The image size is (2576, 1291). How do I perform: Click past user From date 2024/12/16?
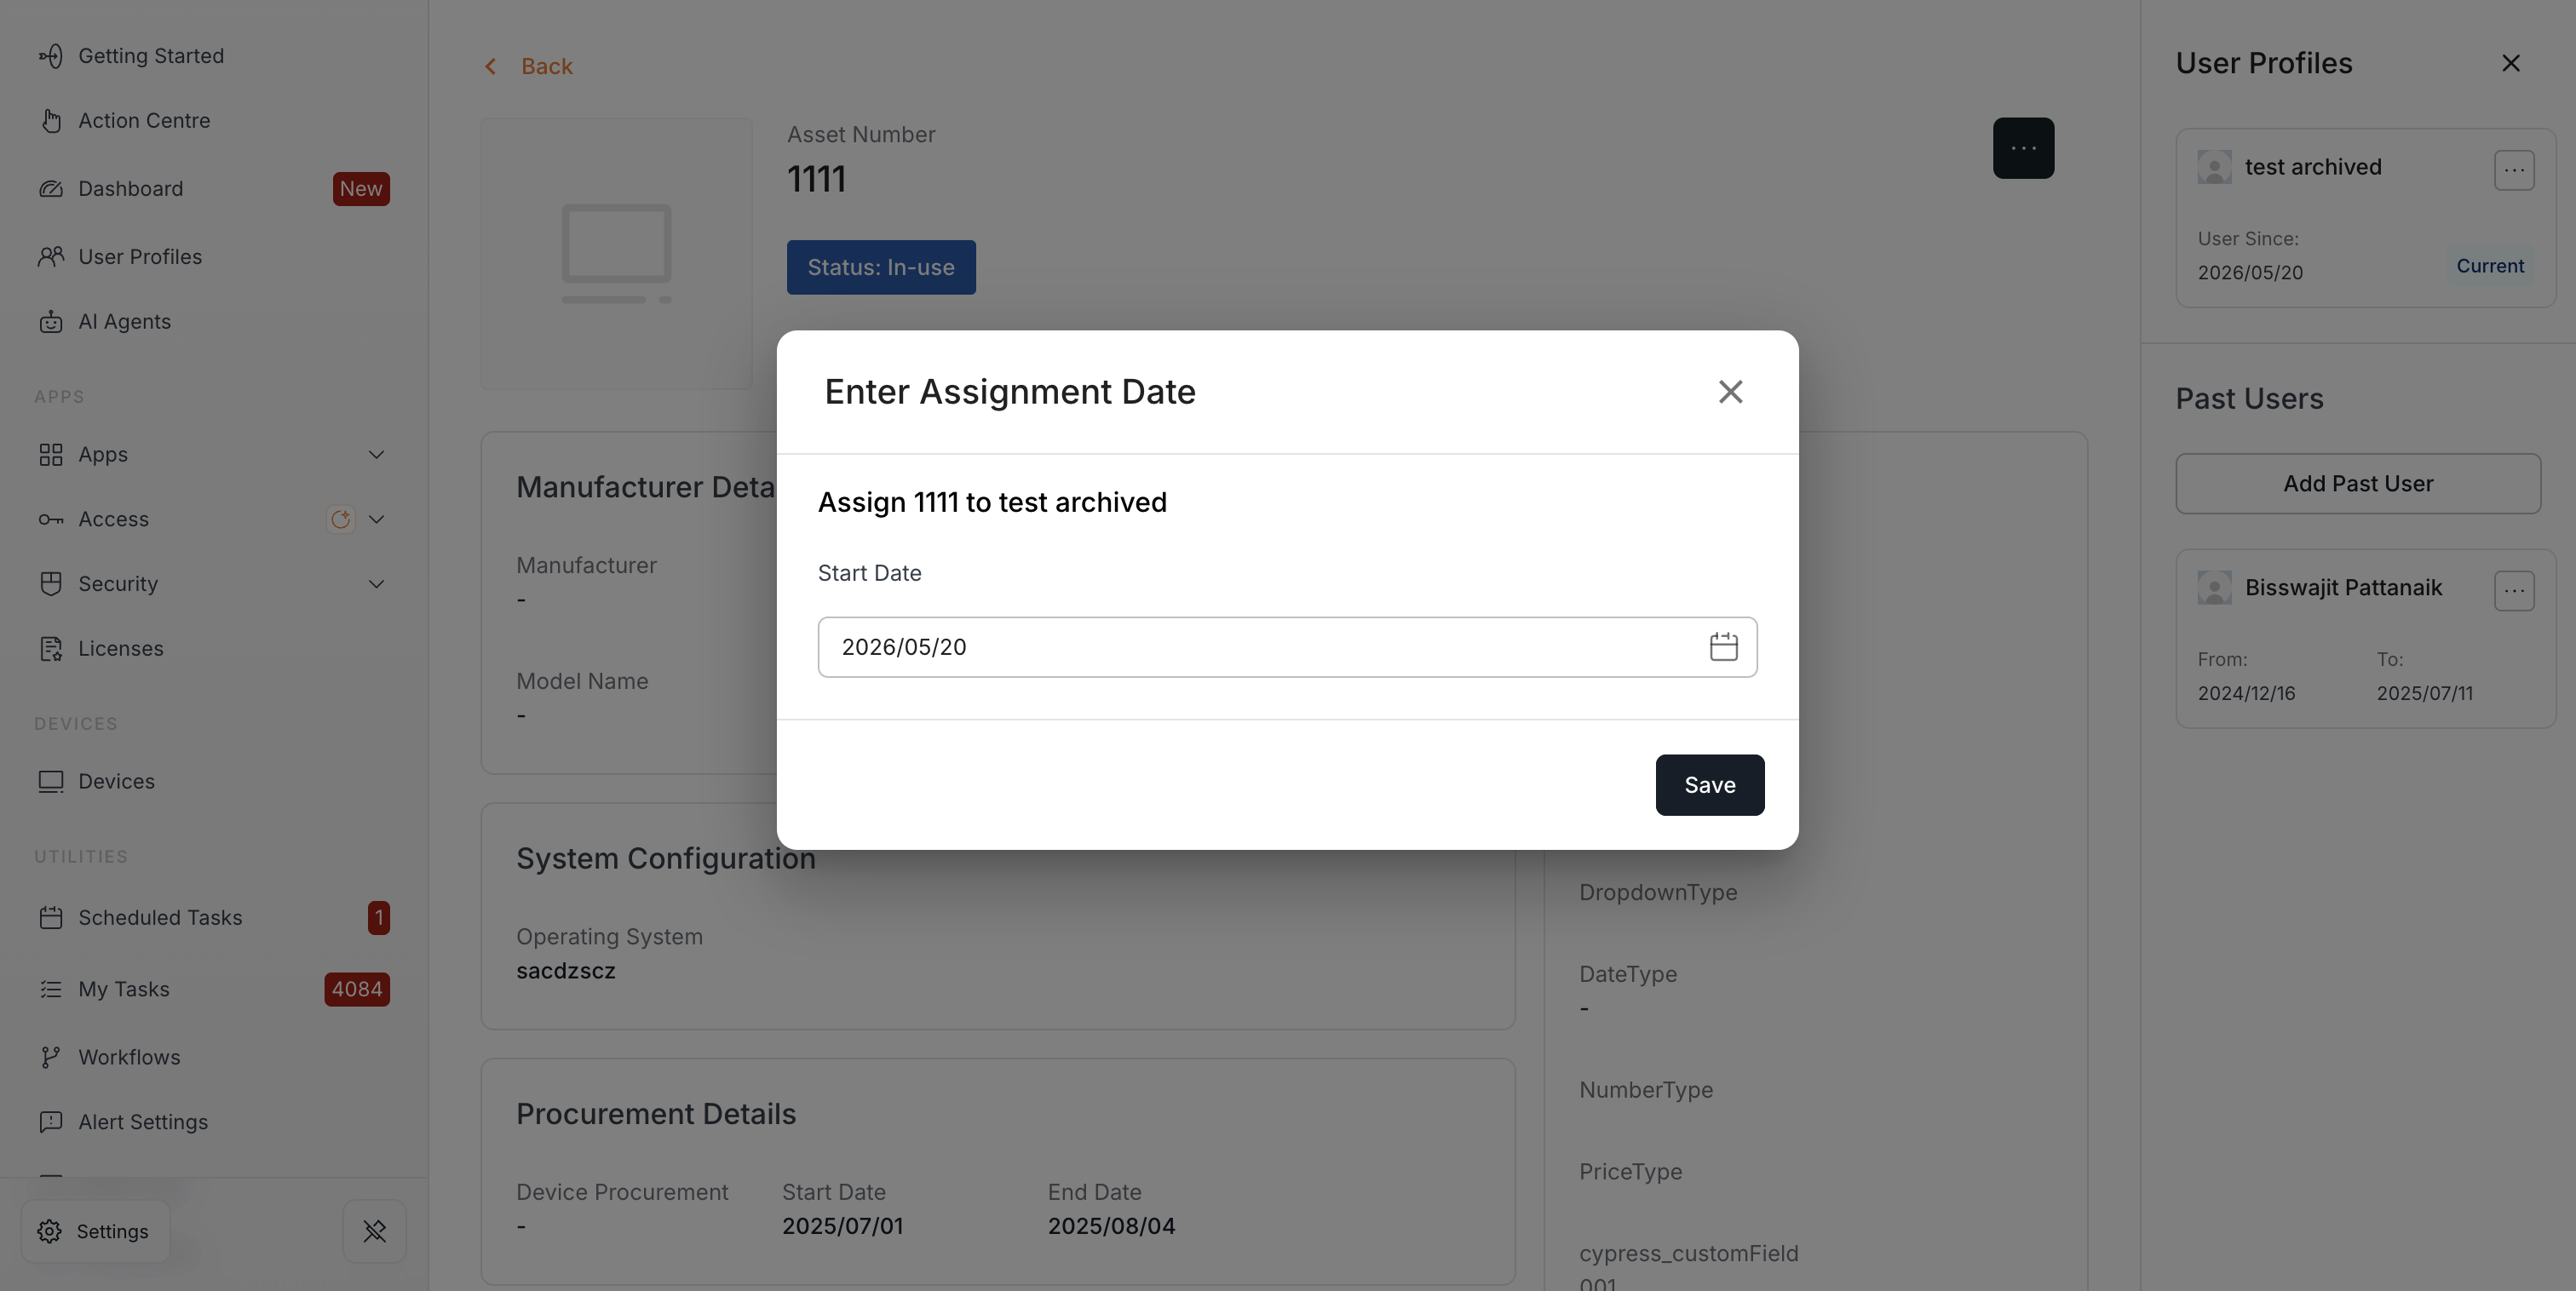[x=2246, y=693]
